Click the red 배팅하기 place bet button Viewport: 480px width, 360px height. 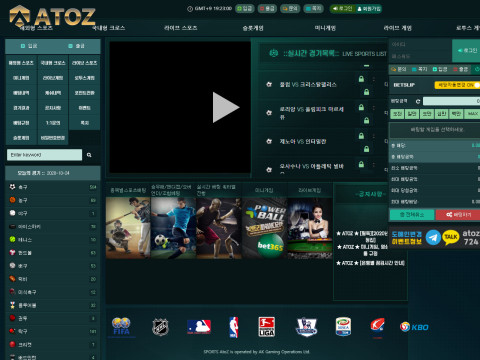coord(458,215)
